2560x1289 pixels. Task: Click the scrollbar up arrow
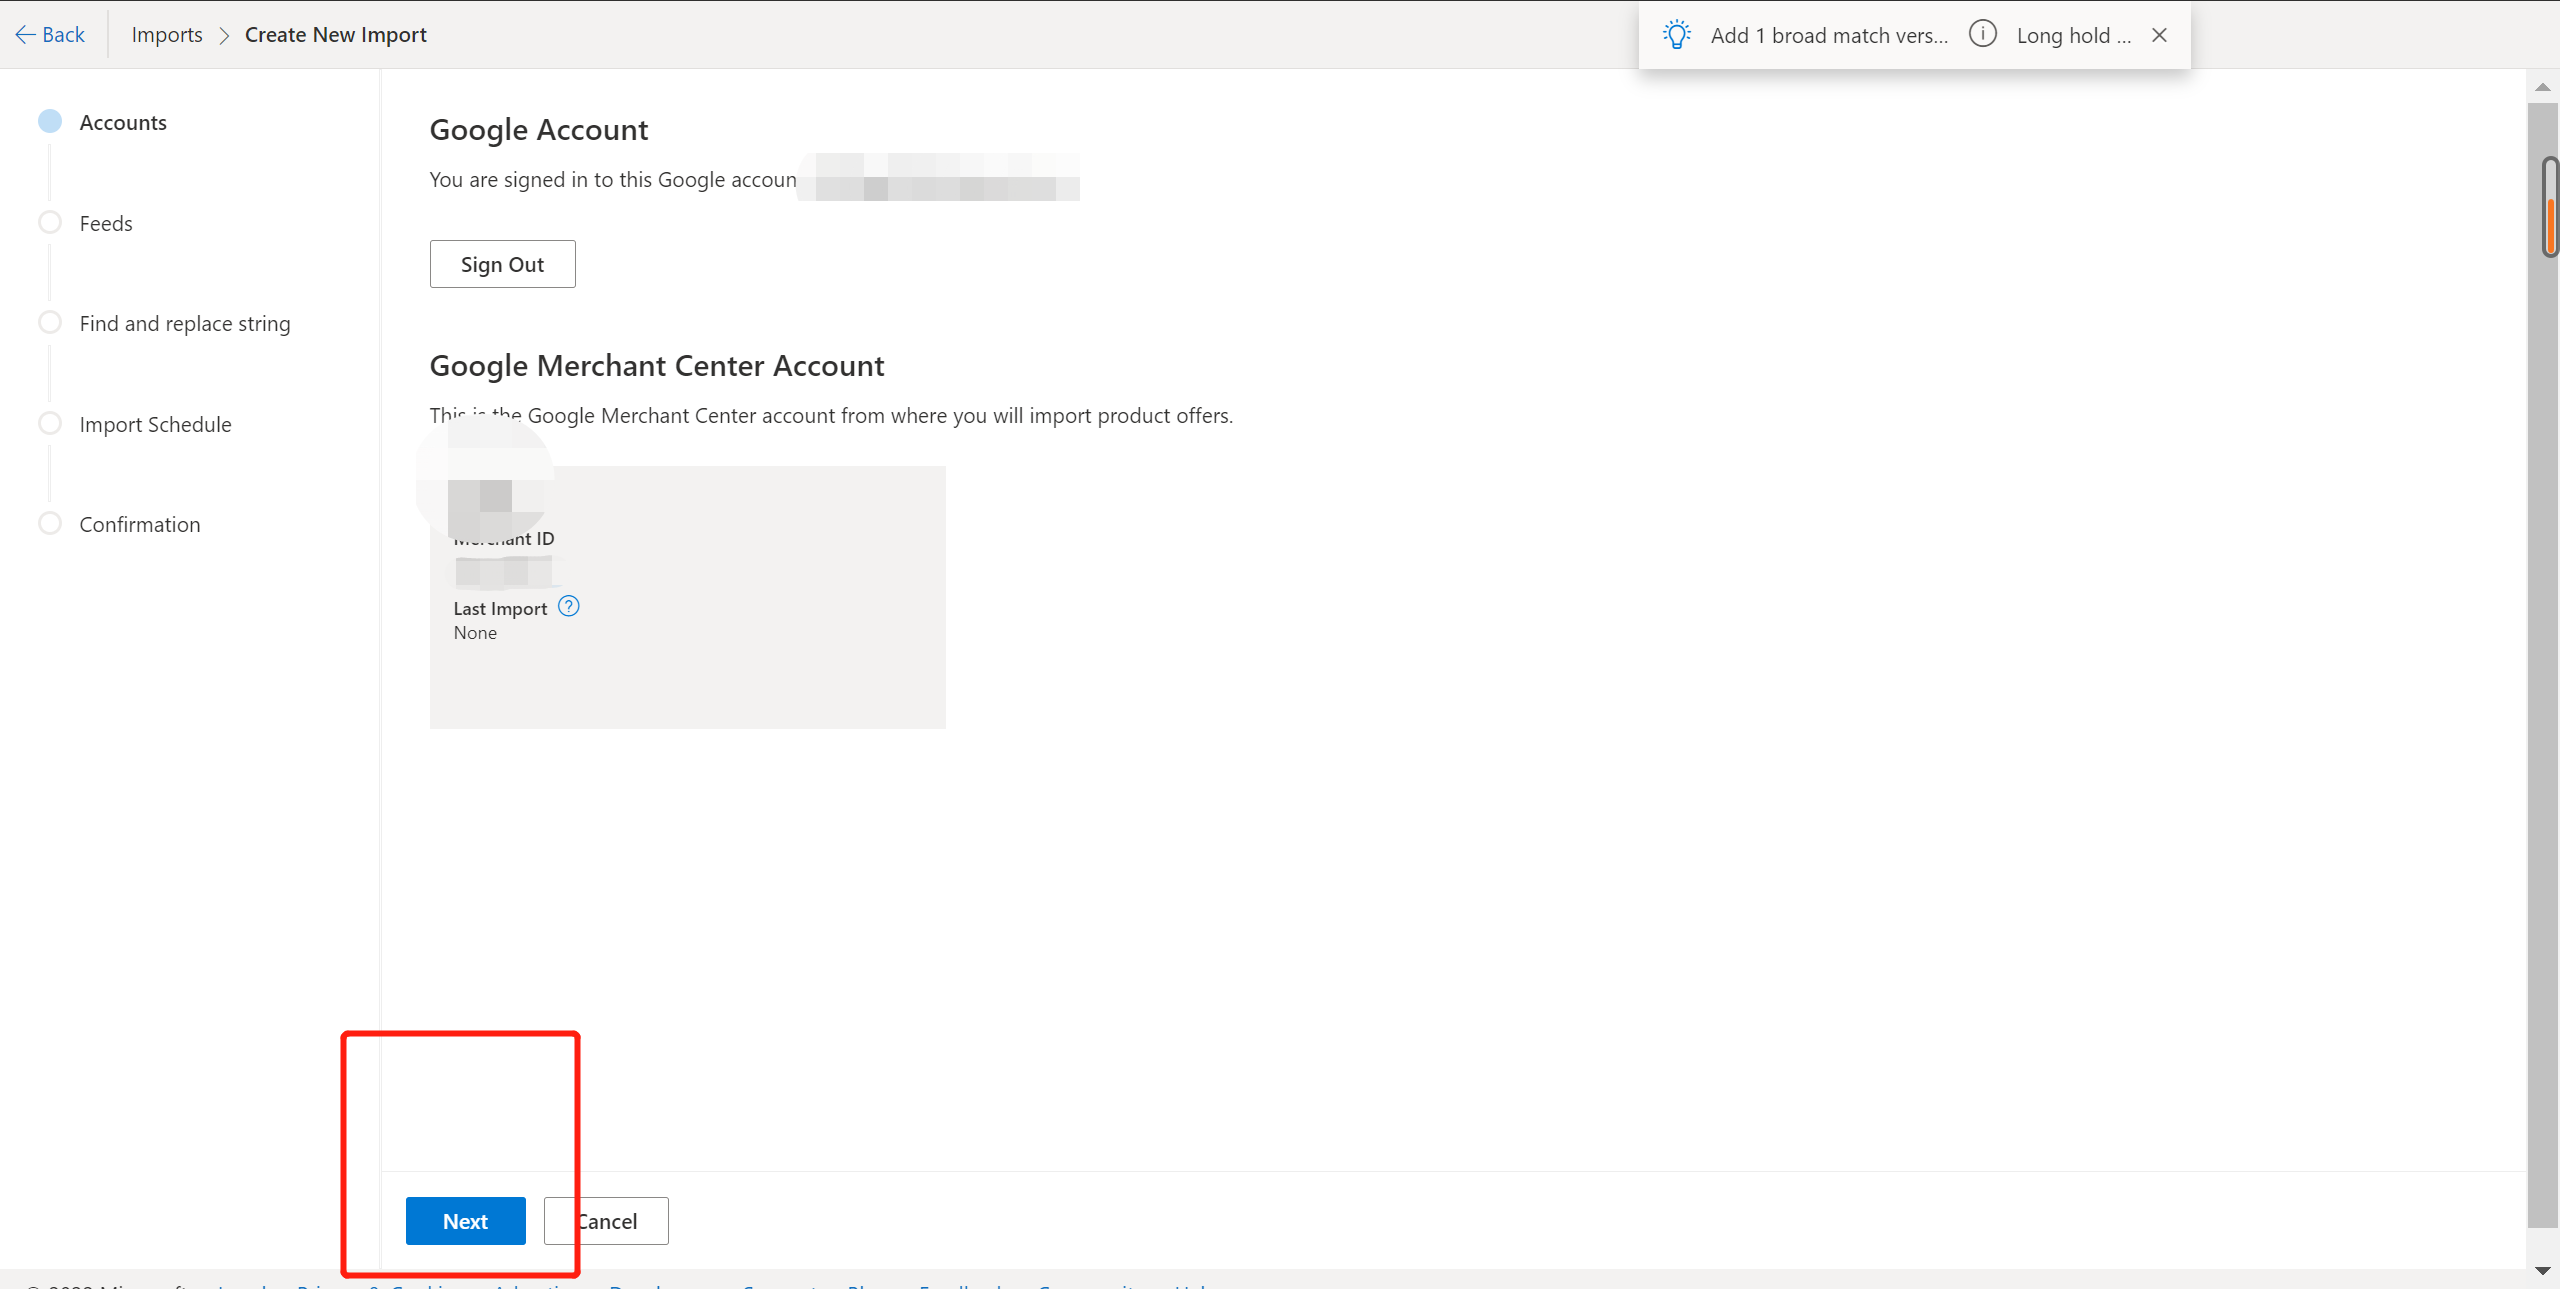[2543, 87]
